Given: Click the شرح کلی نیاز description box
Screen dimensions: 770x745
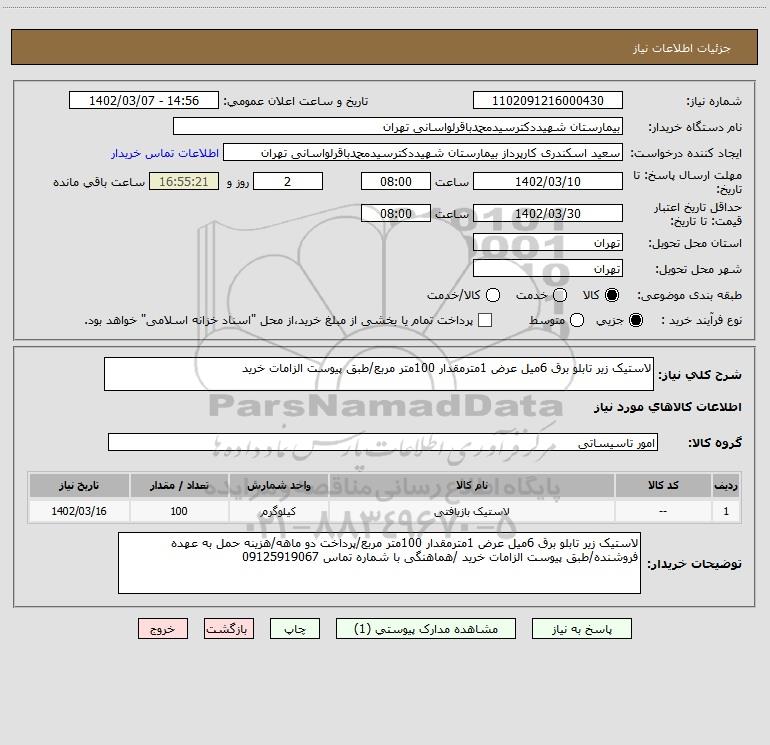Looking at the screenshot, I should 379,374.
